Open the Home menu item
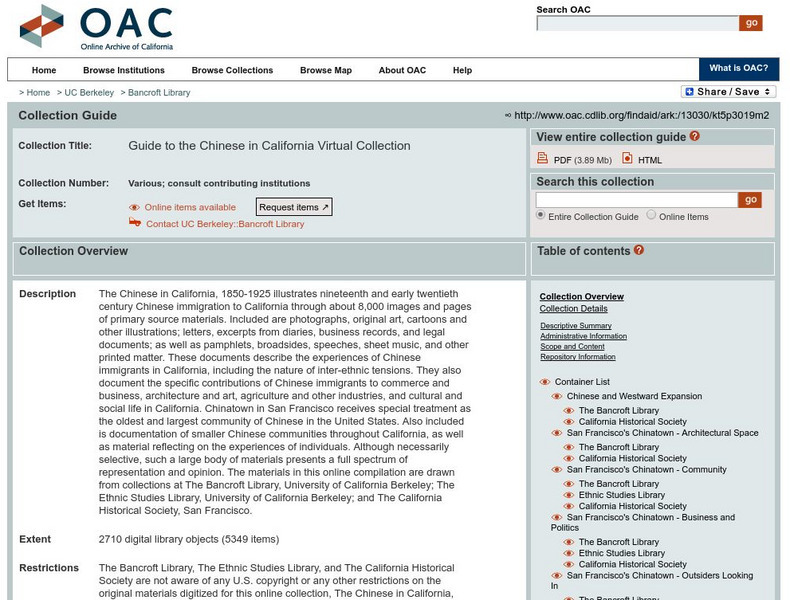 coord(44,70)
